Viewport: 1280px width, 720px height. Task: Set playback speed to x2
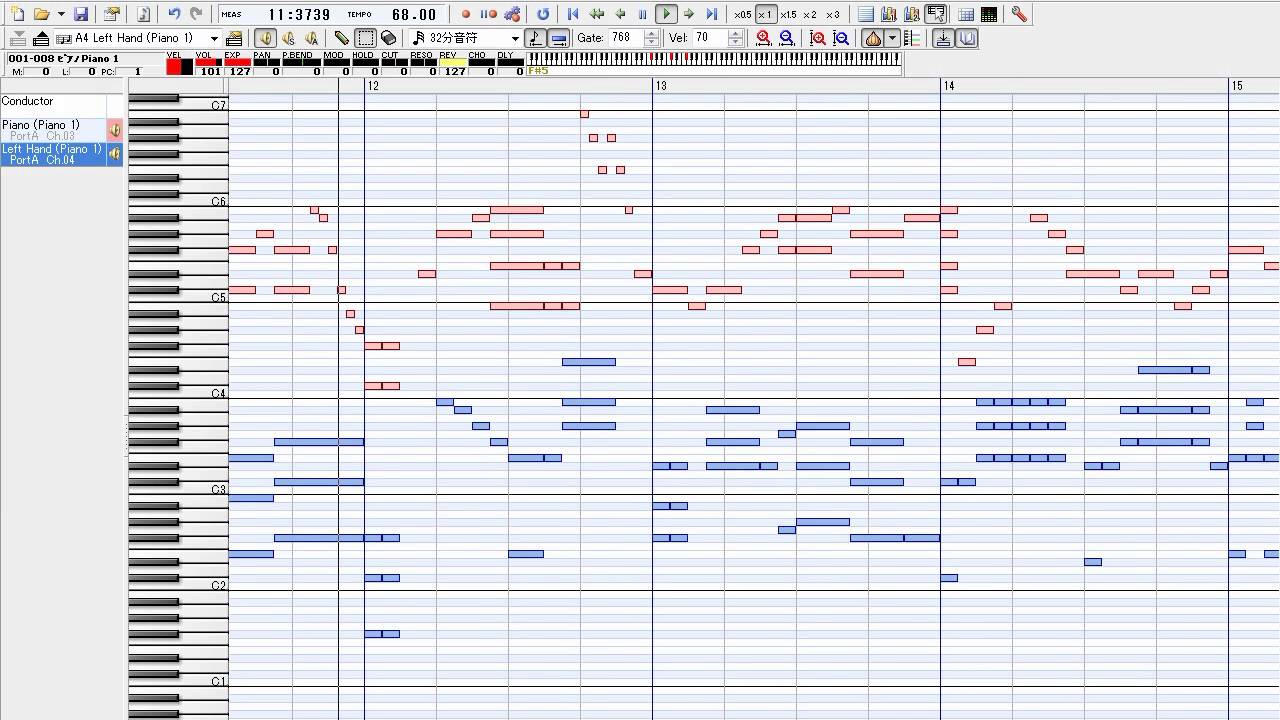[x=810, y=14]
